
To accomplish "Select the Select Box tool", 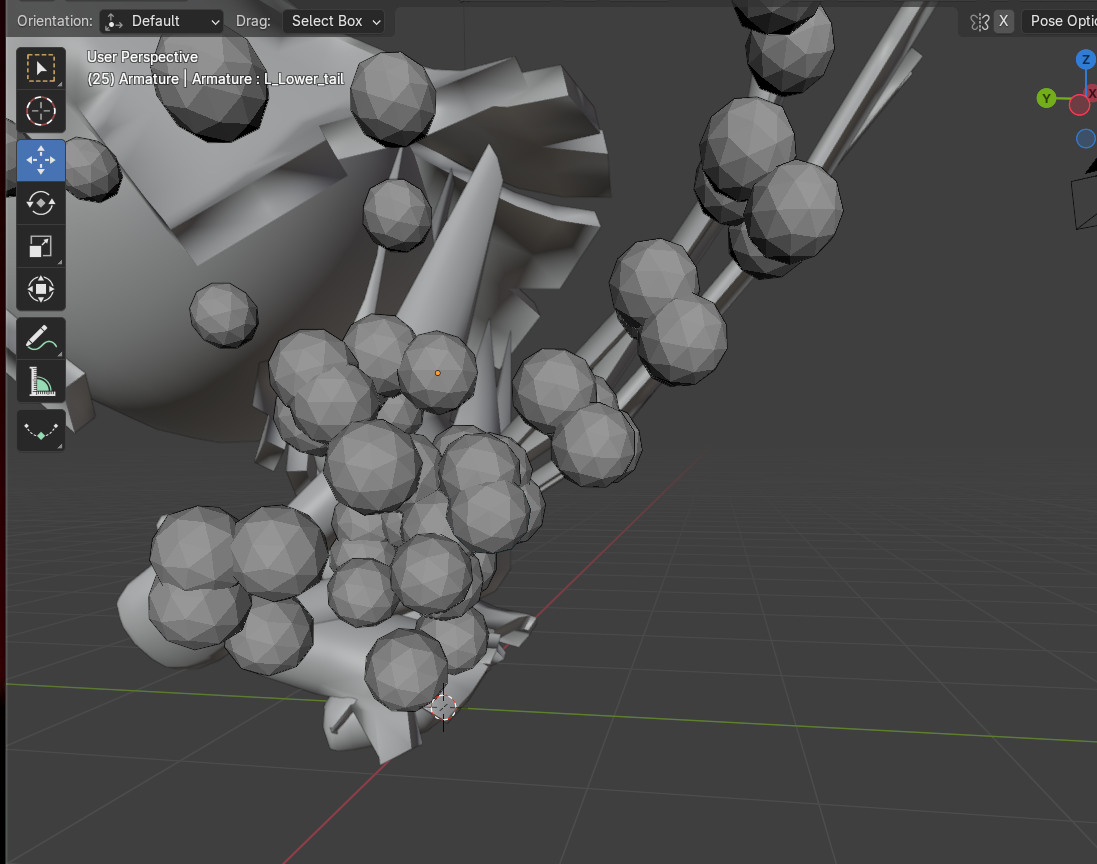I will click(41, 69).
